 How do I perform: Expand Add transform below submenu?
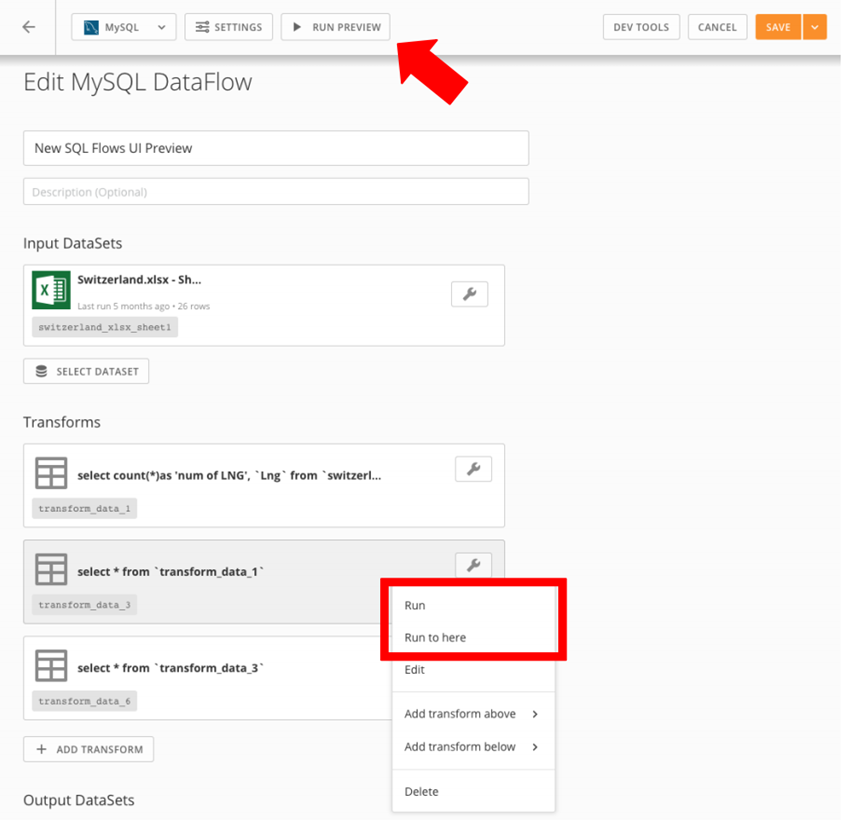click(x=473, y=747)
